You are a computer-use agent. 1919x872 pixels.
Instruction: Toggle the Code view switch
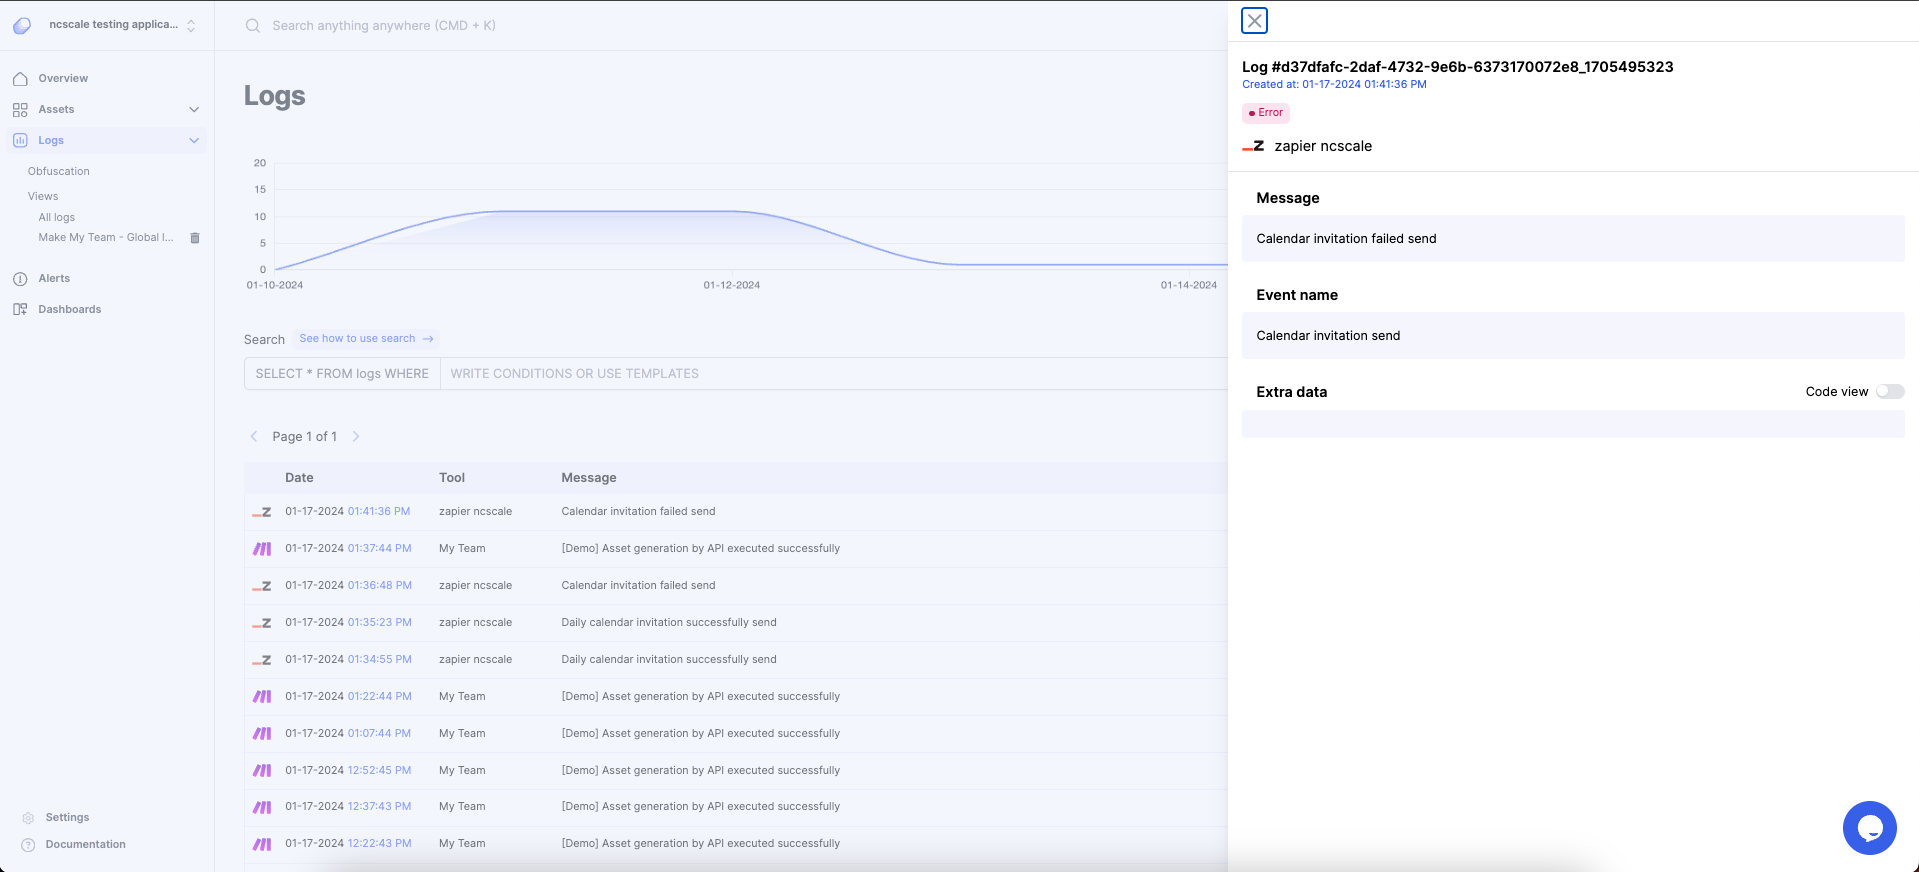1890,392
